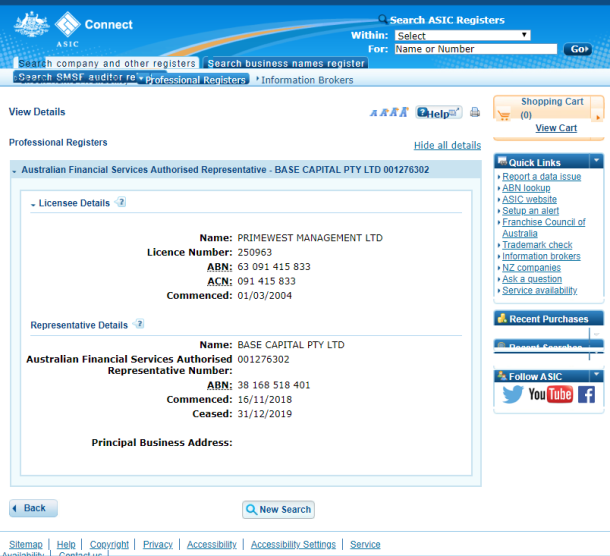
Task: Open Privacy footer link
Action: click(158, 544)
